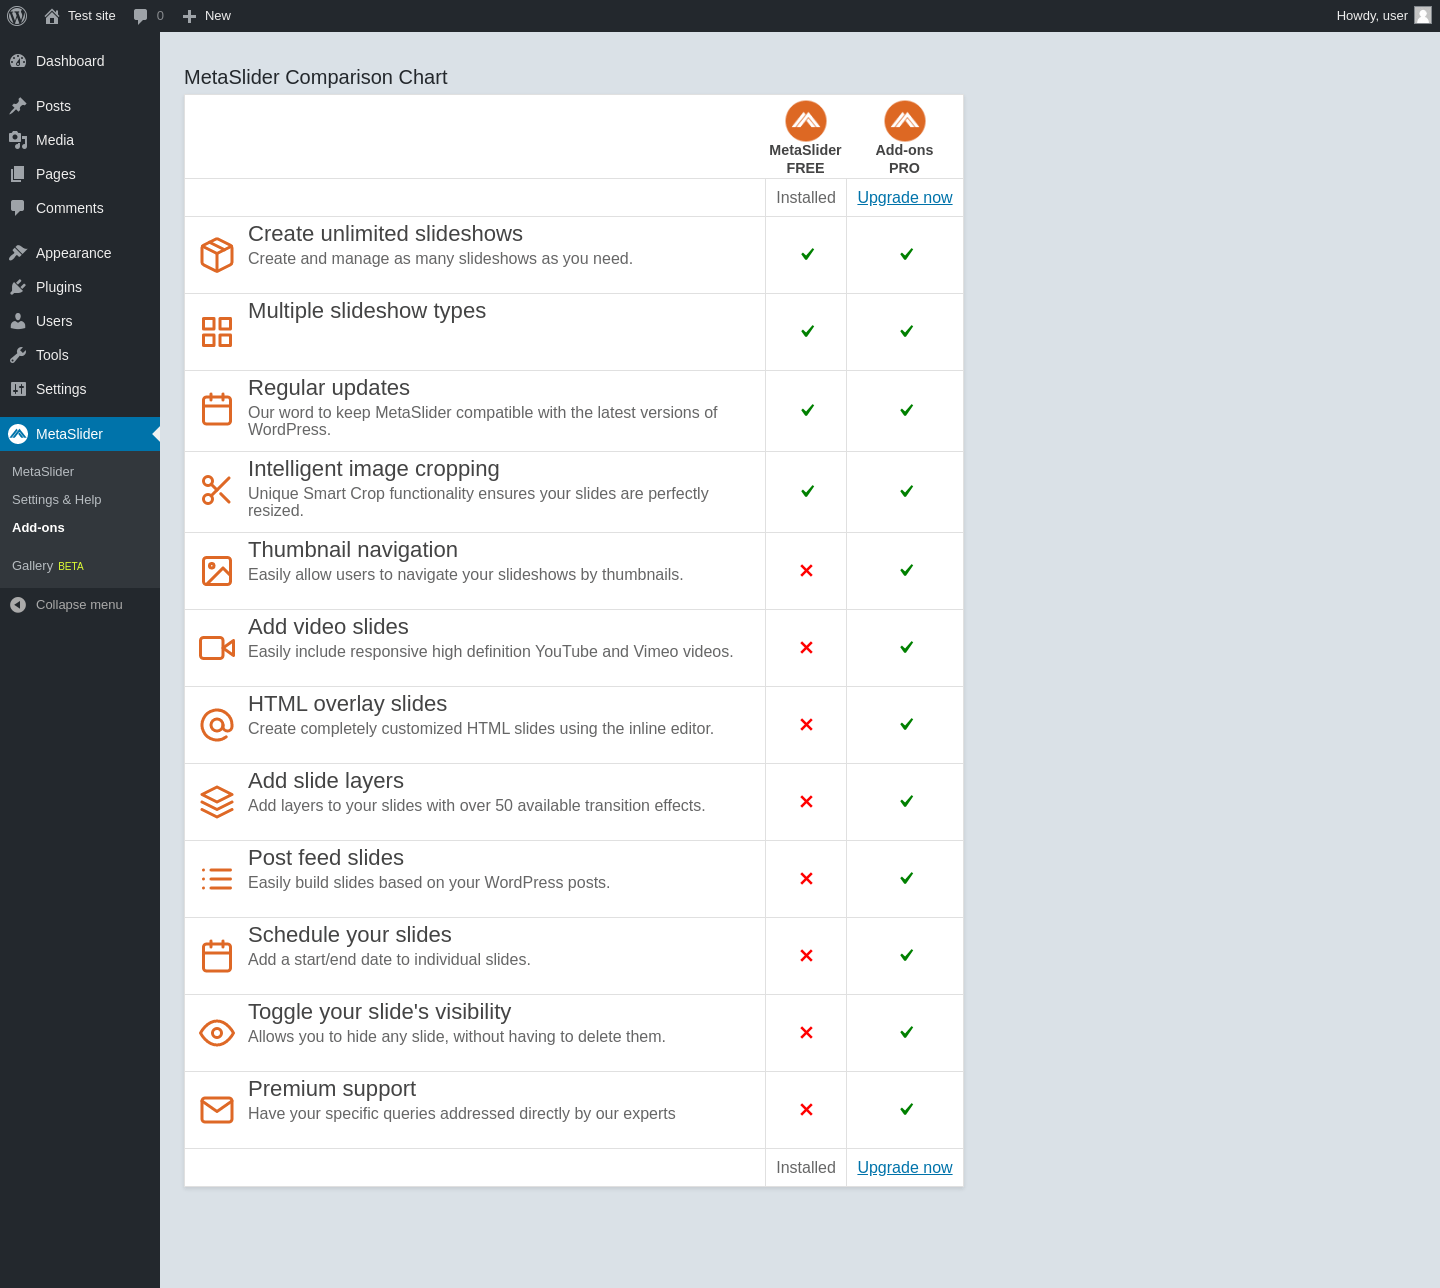Screen dimensions: 1440x1288
Task: Click the Settings sliders icon
Action: (x=18, y=389)
